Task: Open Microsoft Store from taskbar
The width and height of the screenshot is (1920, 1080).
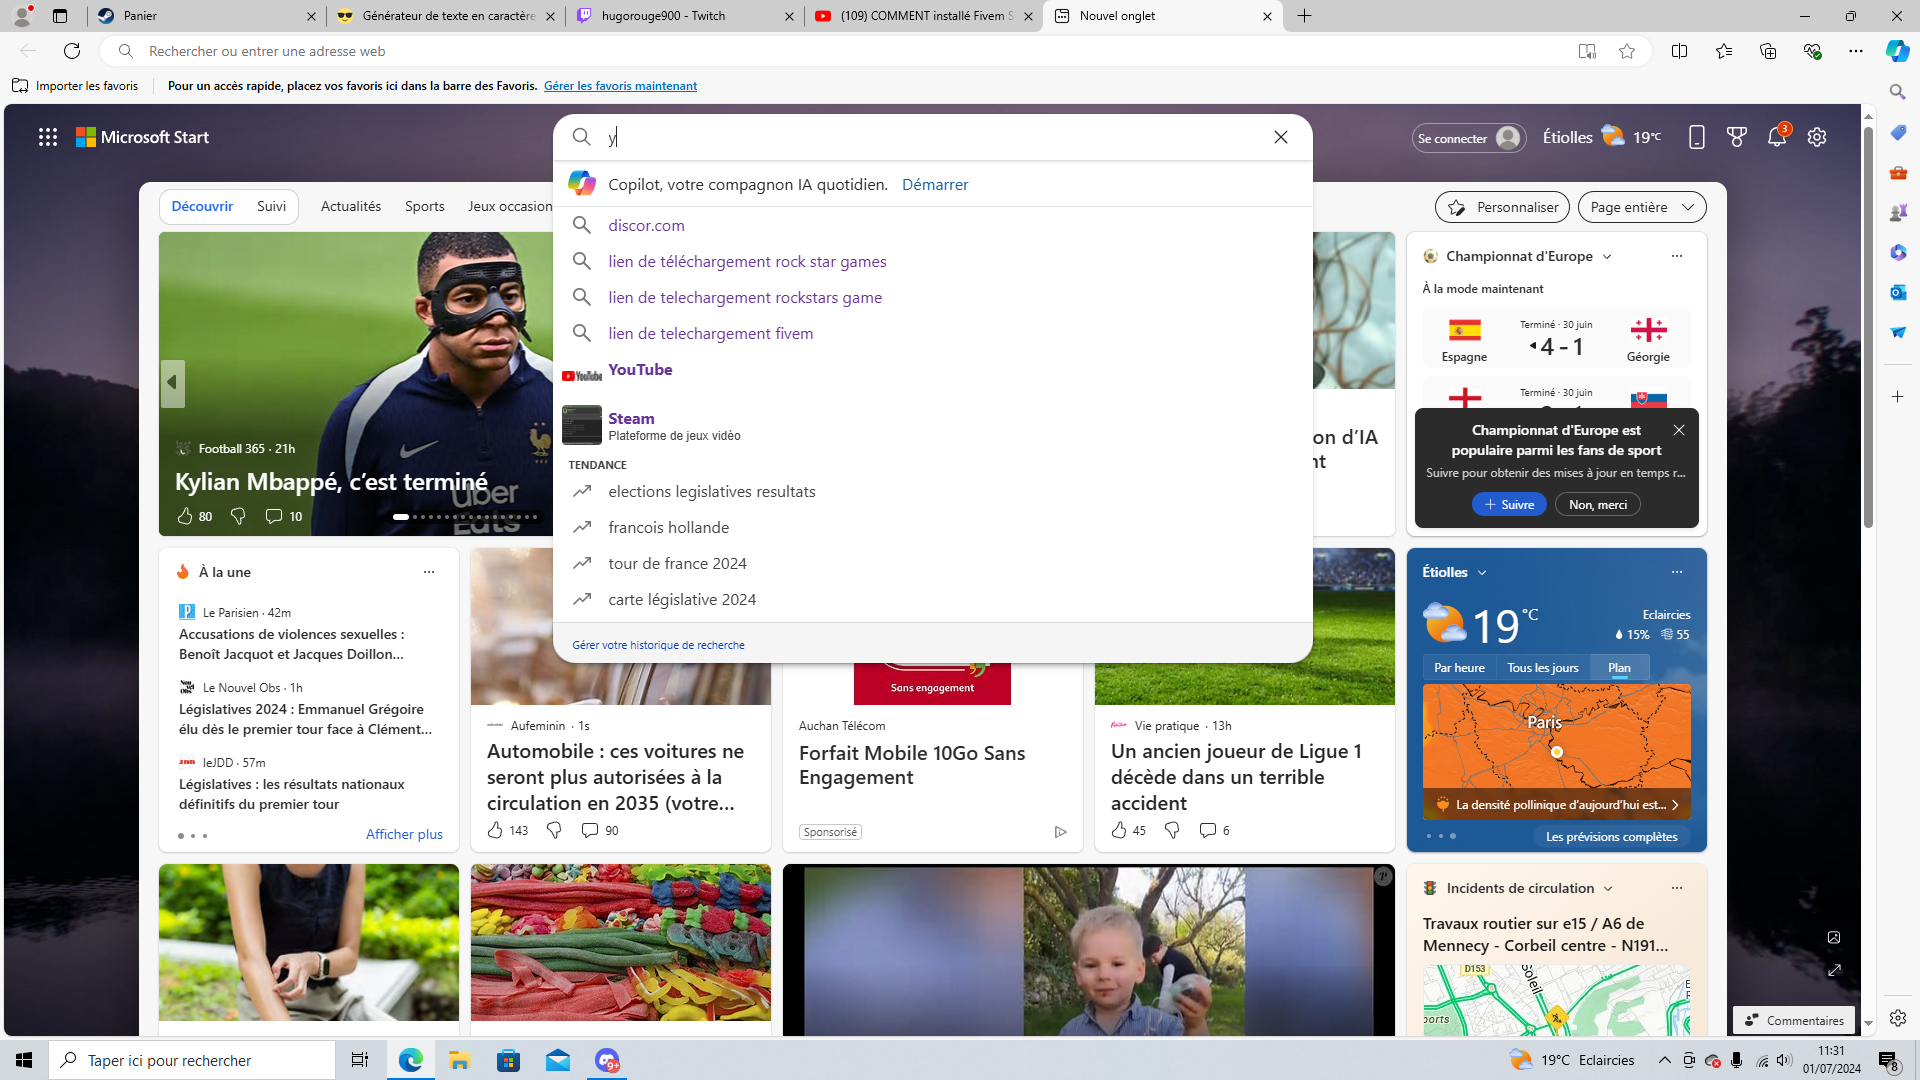Action: 508,1060
